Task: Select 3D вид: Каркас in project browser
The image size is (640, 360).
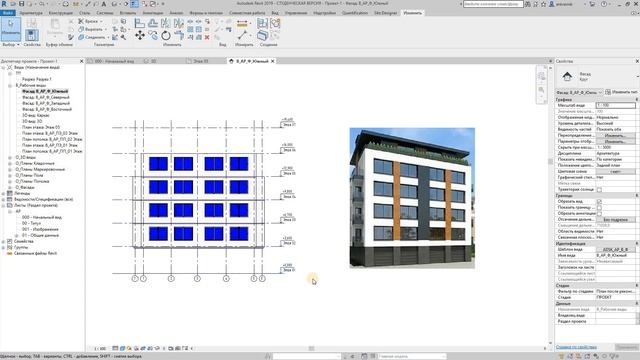Action: pos(36,116)
